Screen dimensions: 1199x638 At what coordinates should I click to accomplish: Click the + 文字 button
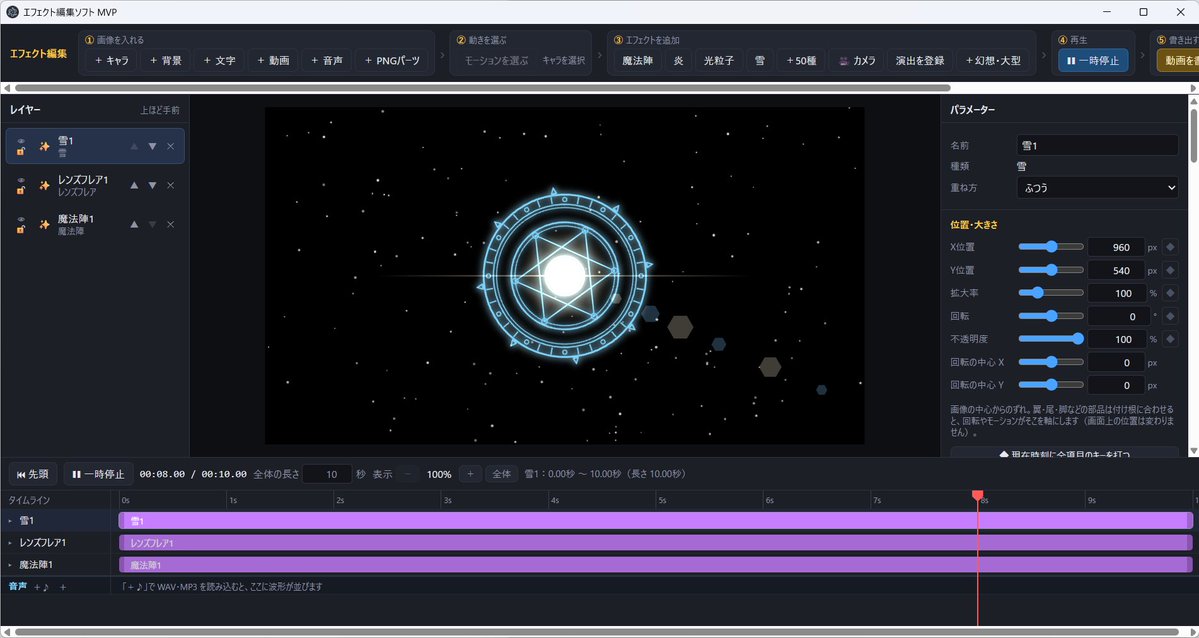(219, 60)
